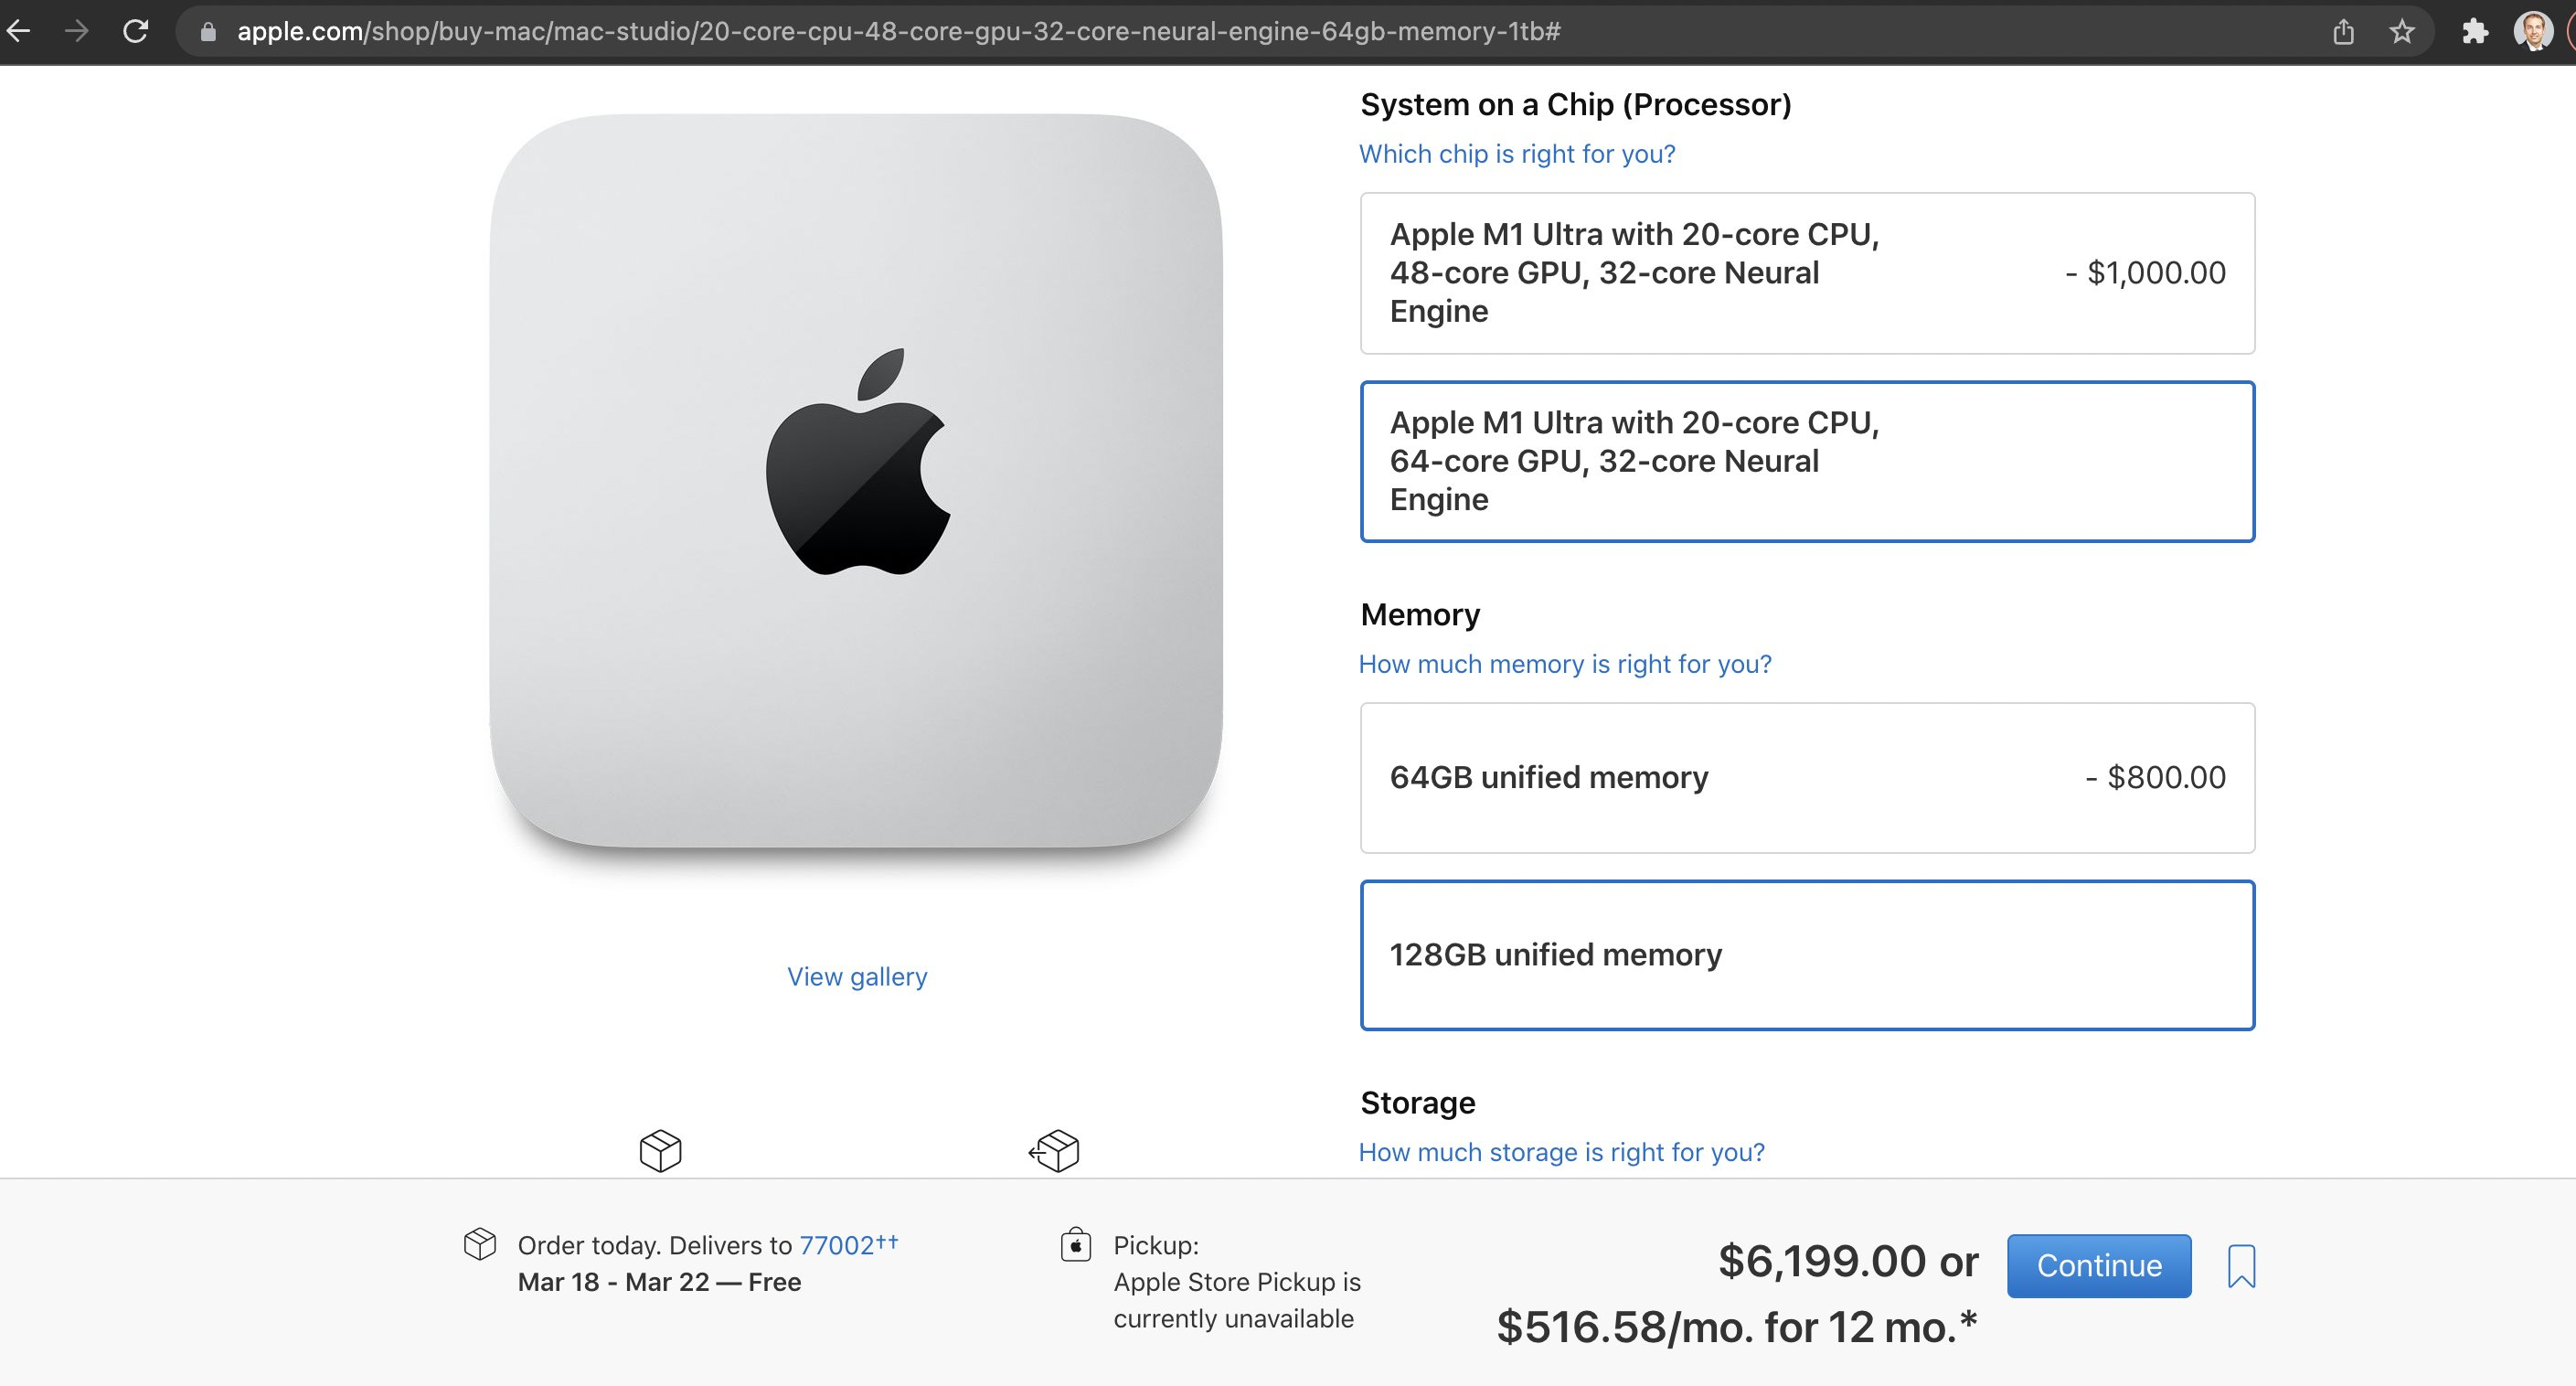
Task: Click the site padlock icon
Action: click(x=208, y=32)
